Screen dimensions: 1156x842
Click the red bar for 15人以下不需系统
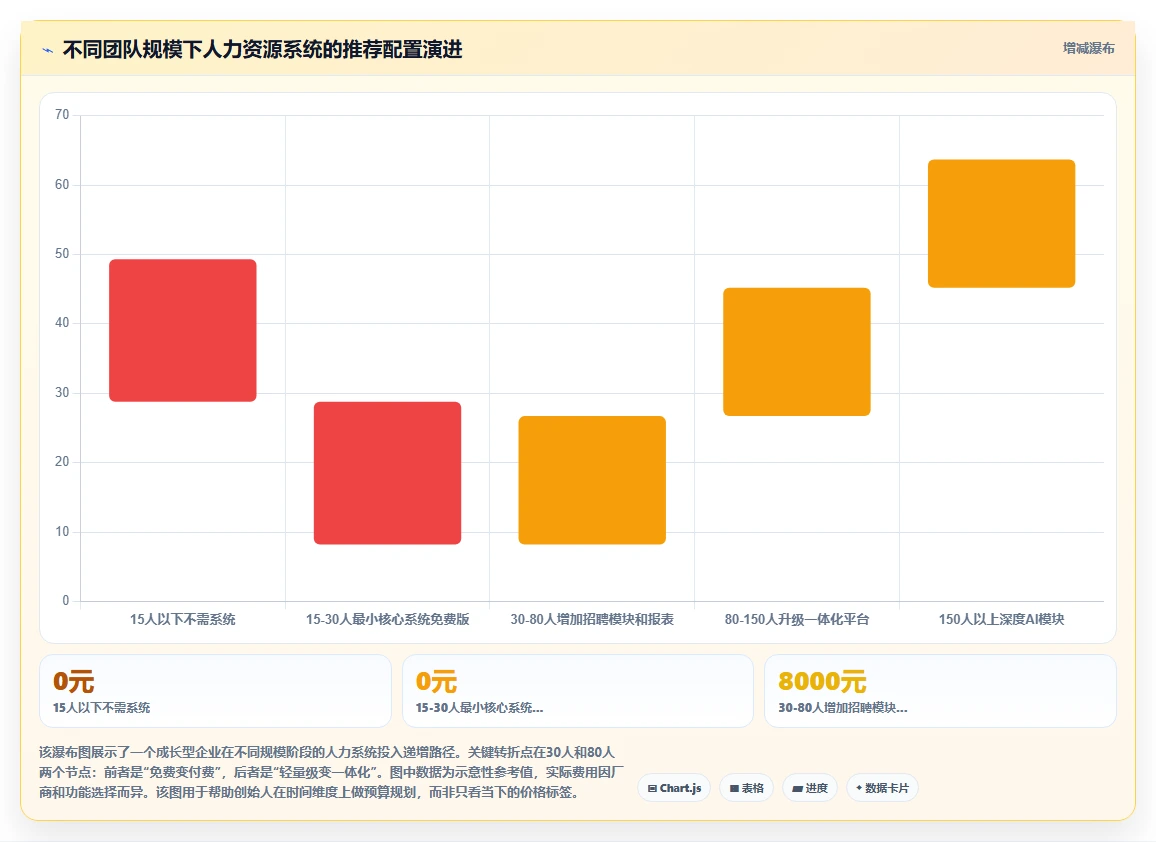(x=183, y=330)
